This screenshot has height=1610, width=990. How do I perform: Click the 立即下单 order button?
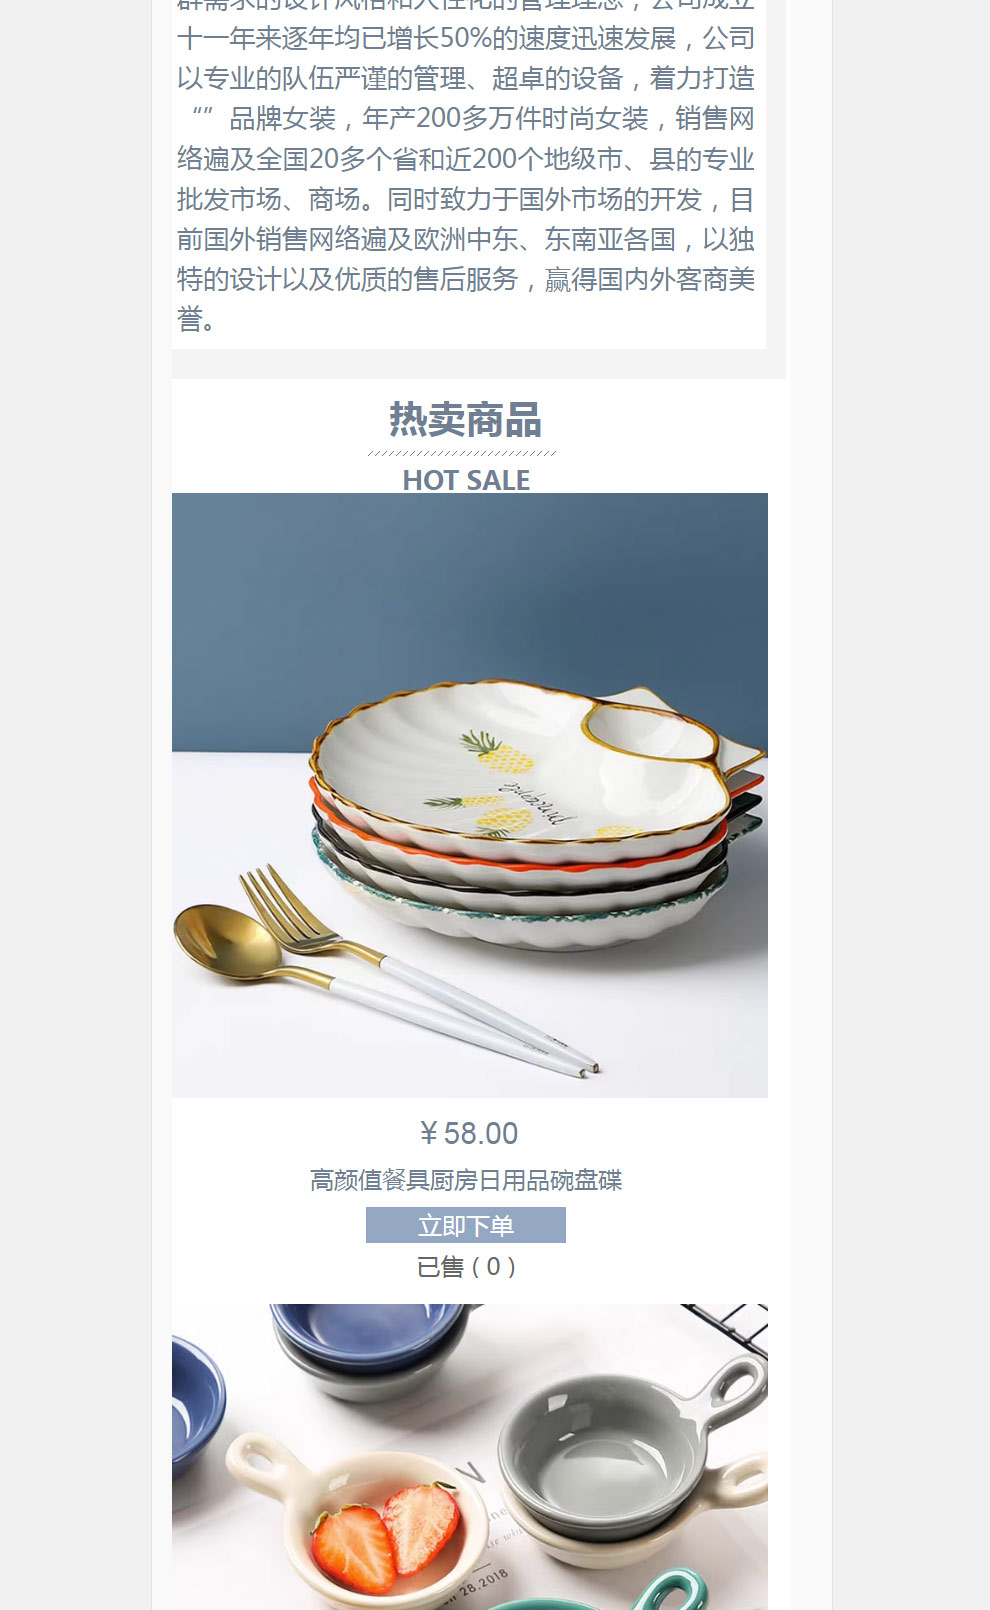466,1225
